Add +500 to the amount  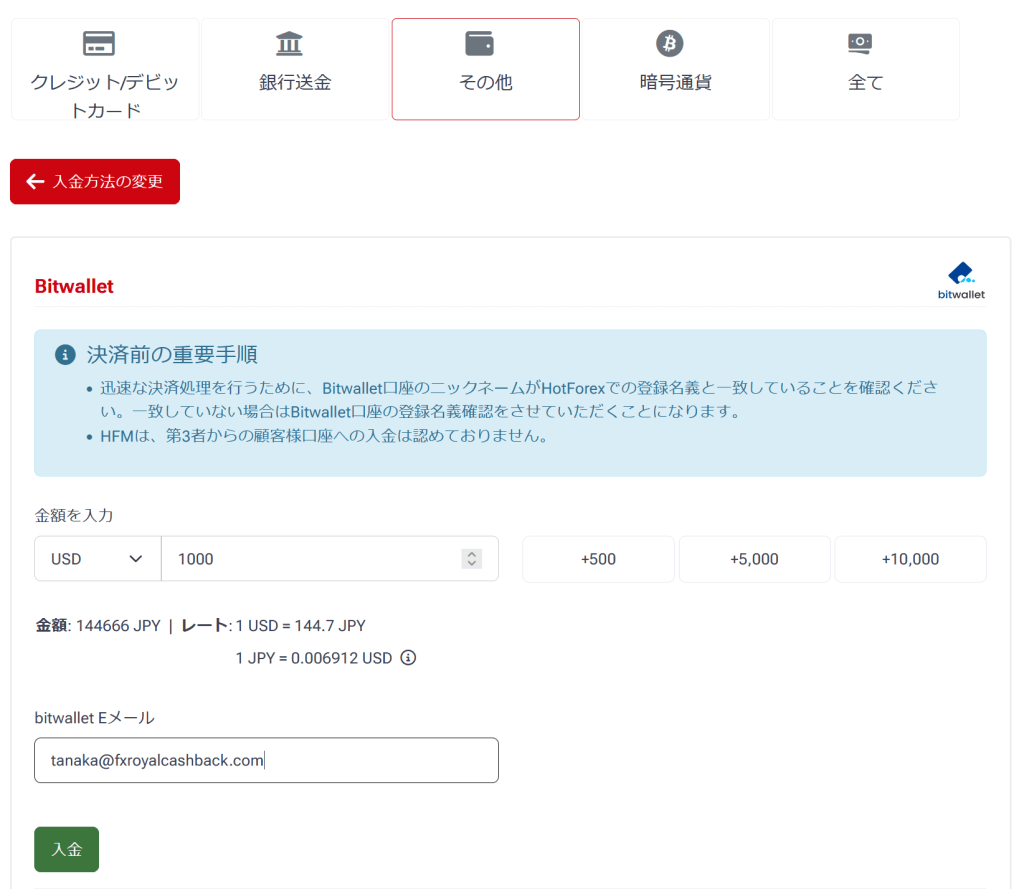pos(598,559)
